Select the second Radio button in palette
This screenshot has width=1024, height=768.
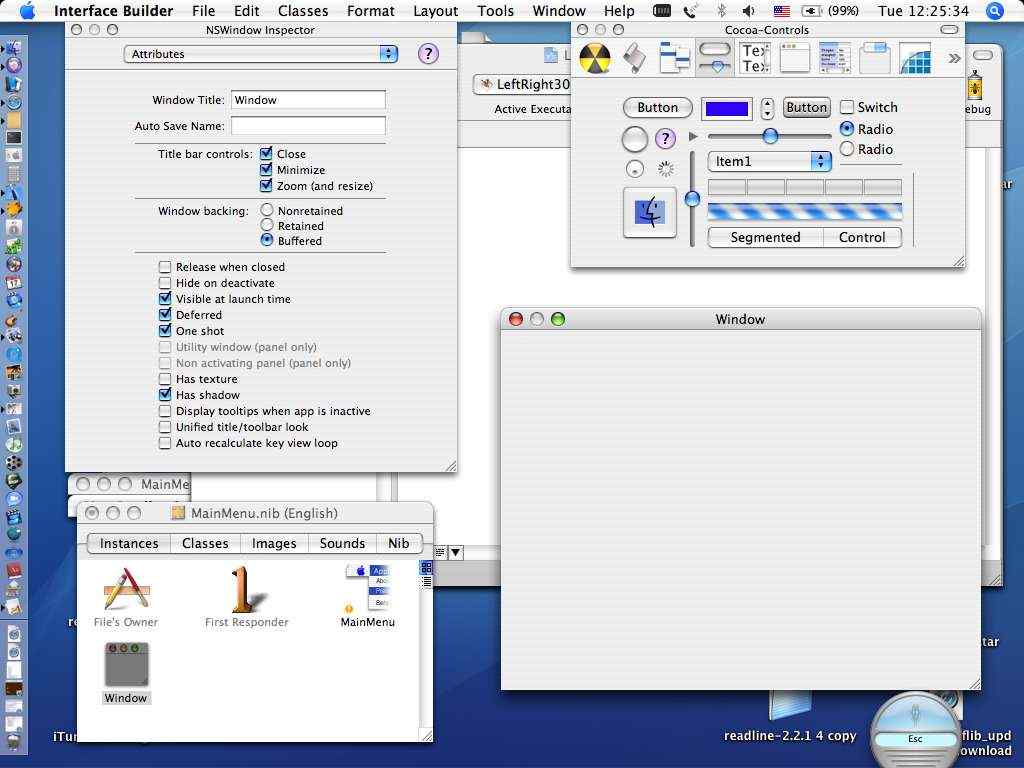point(847,149)
